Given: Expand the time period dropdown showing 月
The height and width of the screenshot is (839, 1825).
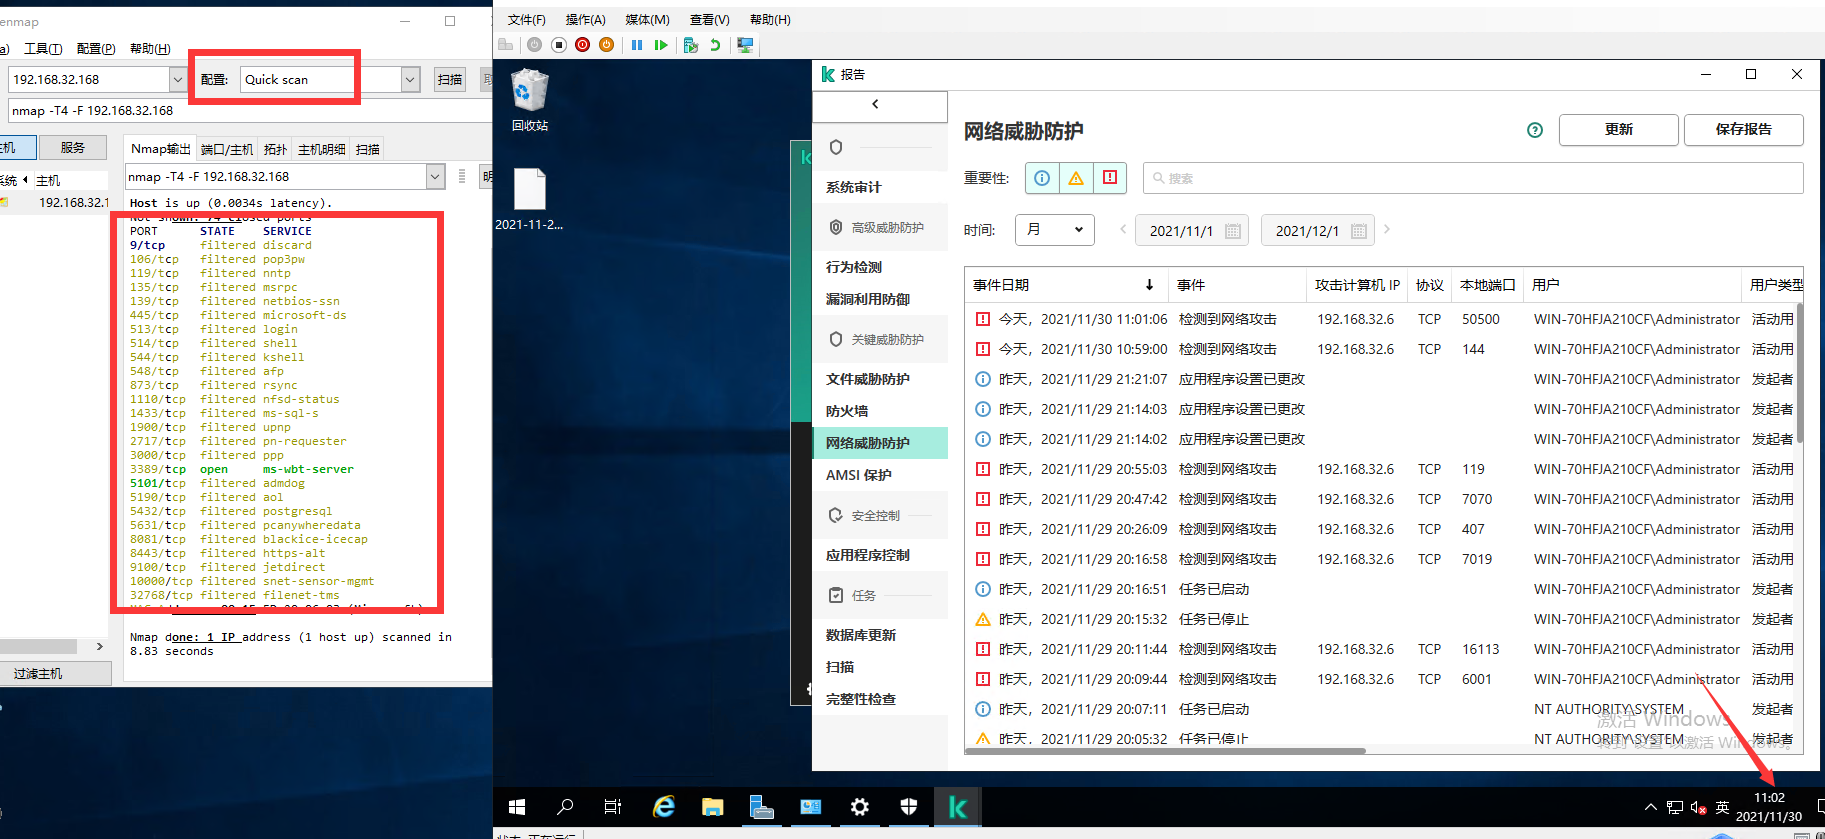Looking at the screenshot, I should (x=1055, y=230).
